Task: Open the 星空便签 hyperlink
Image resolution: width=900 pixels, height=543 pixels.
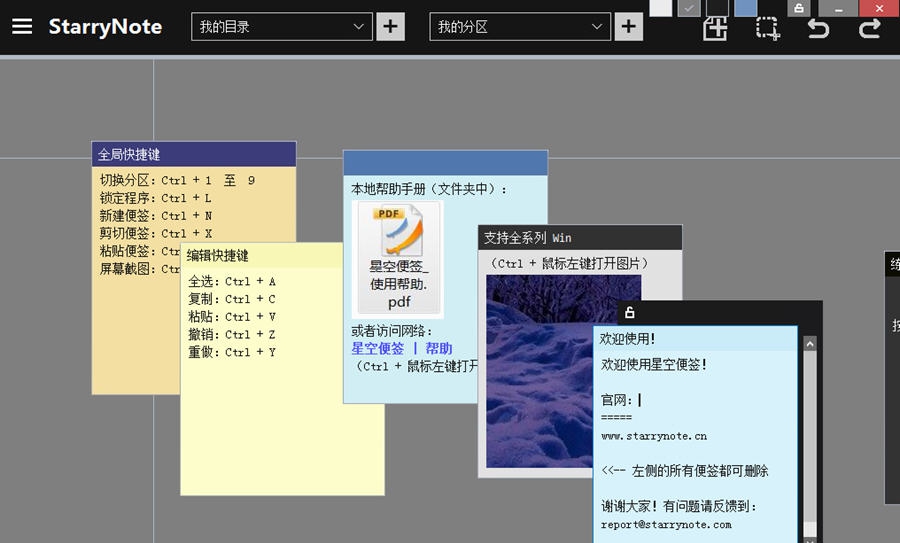Action: pos(378,348)
